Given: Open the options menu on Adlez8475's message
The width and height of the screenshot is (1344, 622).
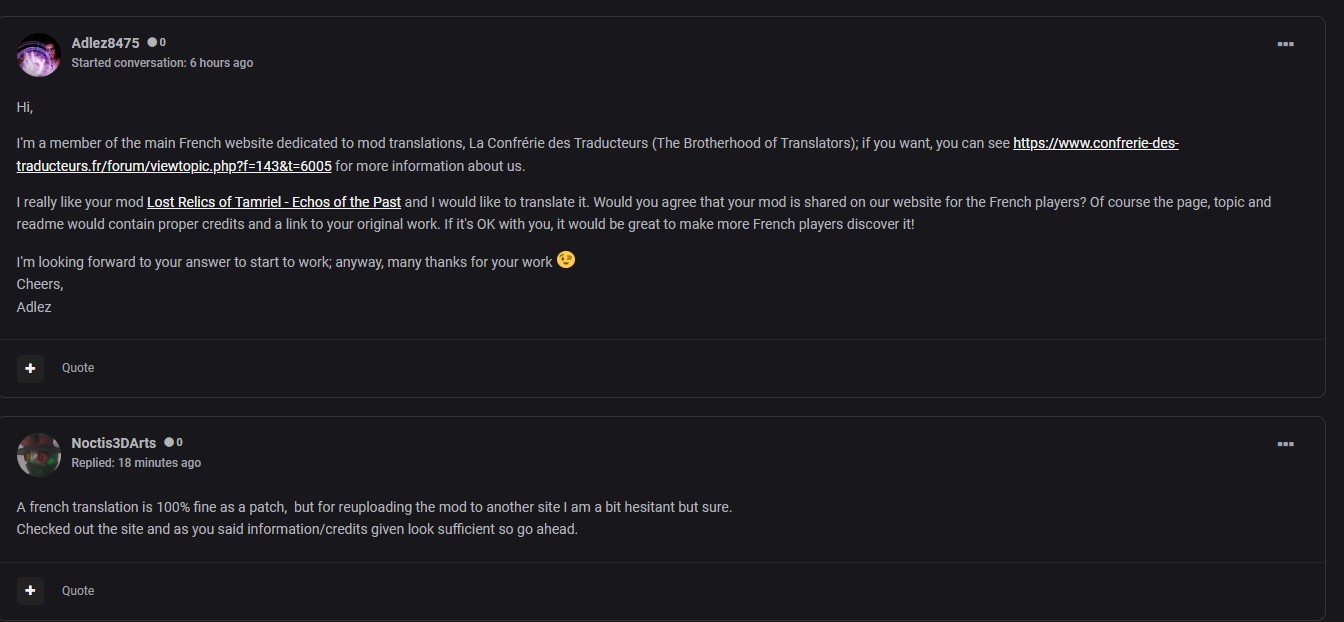Looking at the screenshot, I should [1285, 44].
